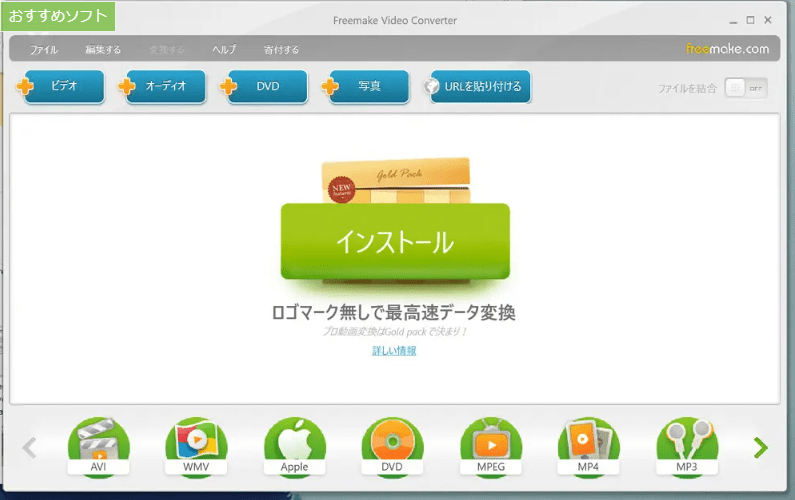
Task: Click the おすすめソフト green label
Action: (58, 16)
